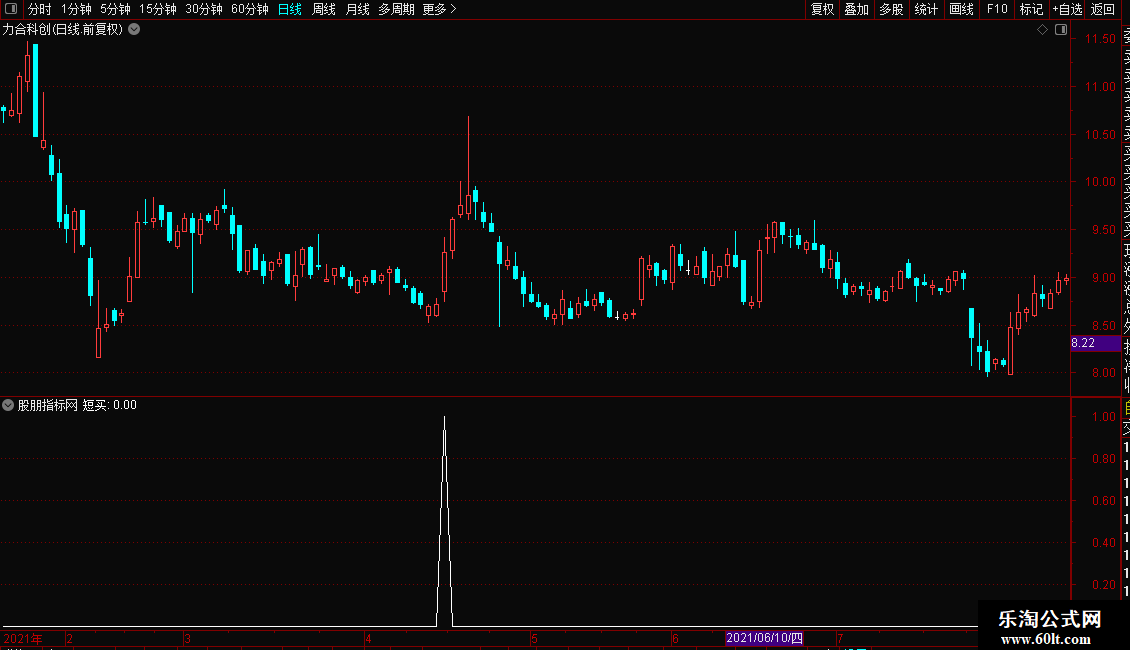Activate 画线 drawing tools

coord(961,9)
